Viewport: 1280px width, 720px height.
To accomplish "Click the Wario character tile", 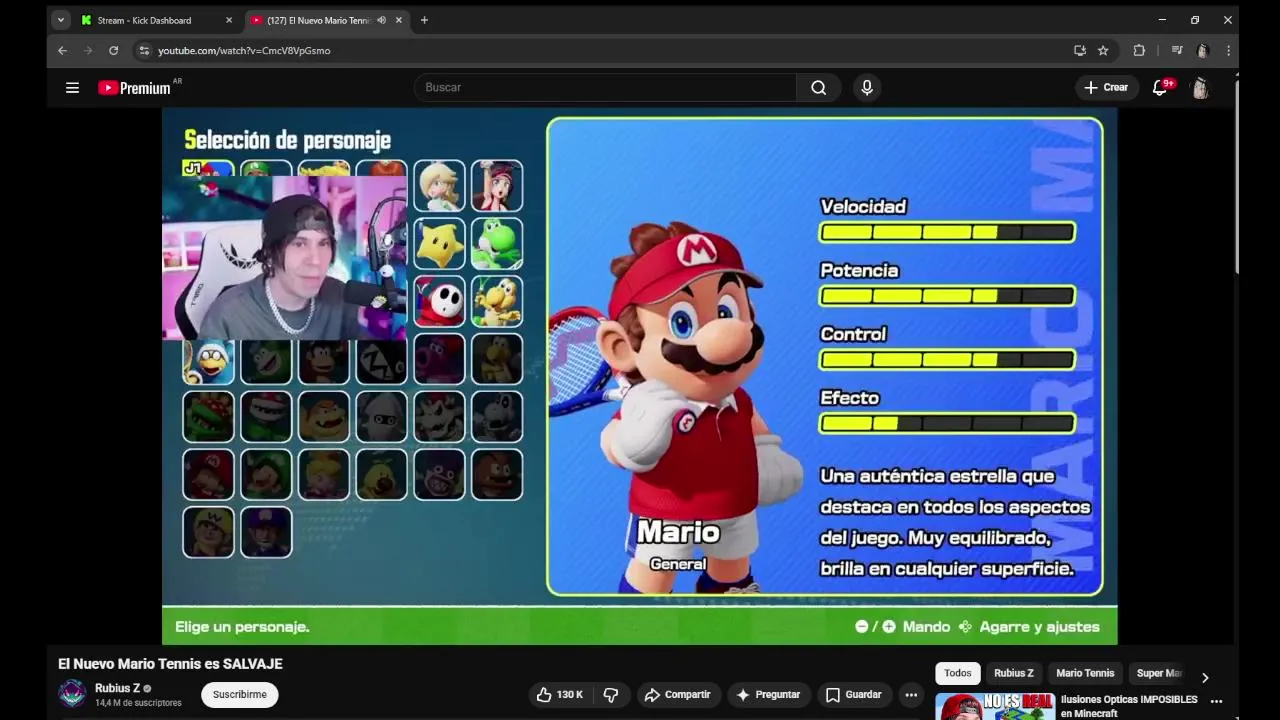I will 209,532.
